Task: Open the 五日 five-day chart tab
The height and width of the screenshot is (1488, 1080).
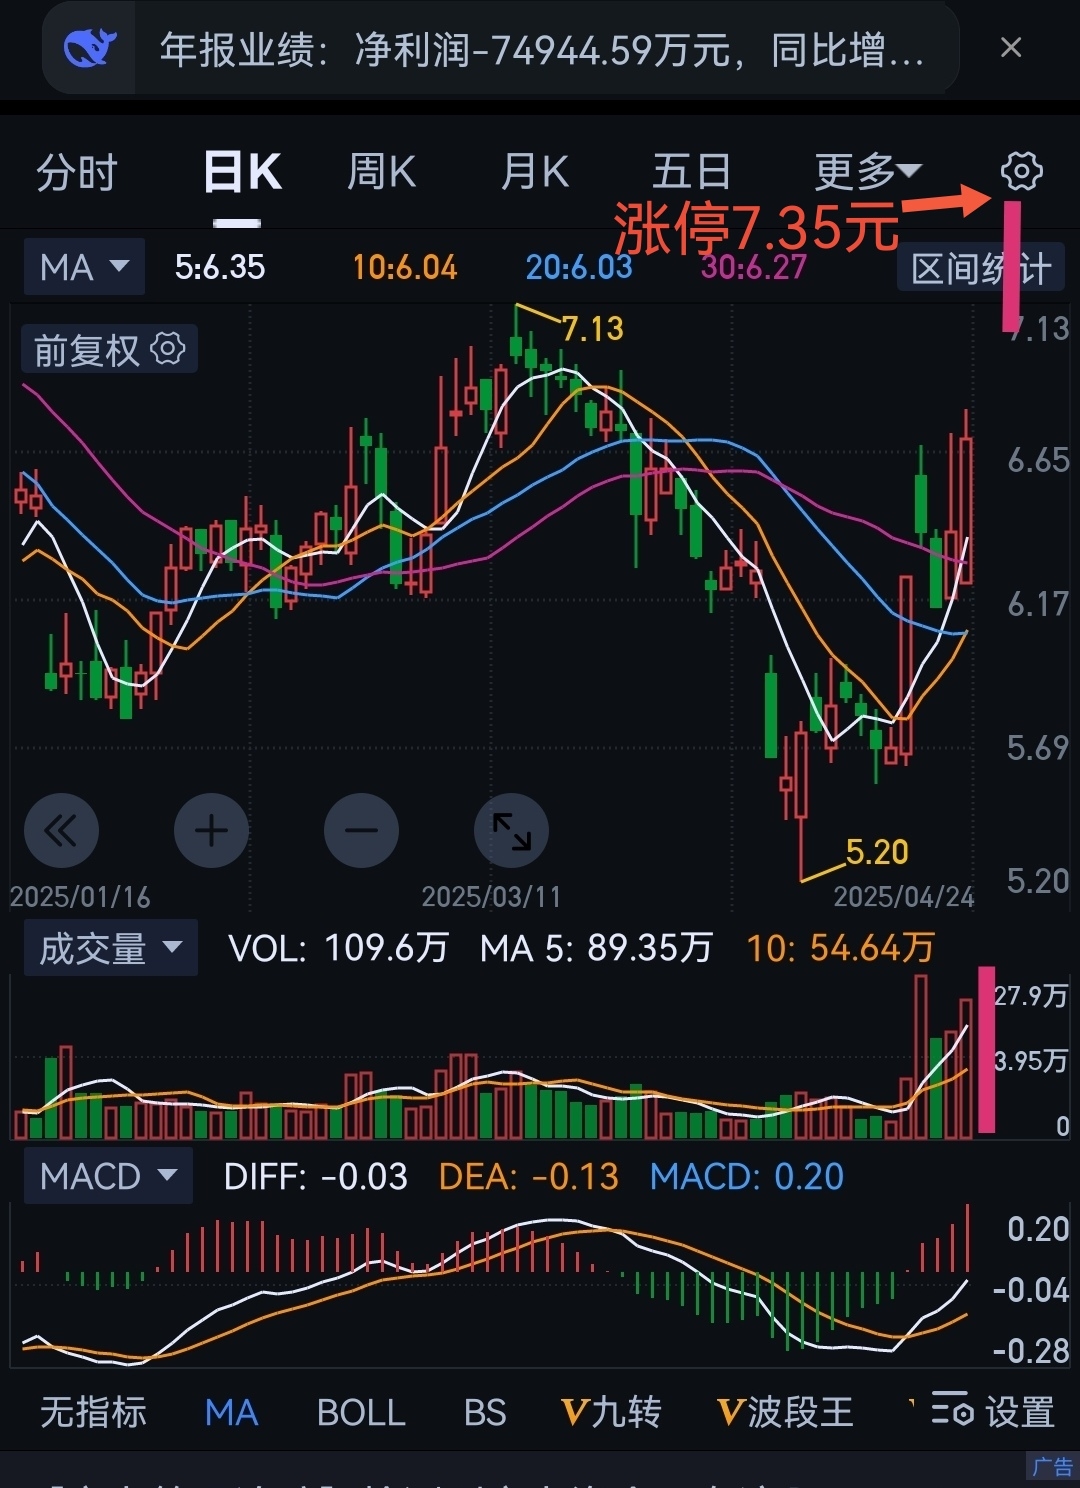Action: [x=691, y=173]
